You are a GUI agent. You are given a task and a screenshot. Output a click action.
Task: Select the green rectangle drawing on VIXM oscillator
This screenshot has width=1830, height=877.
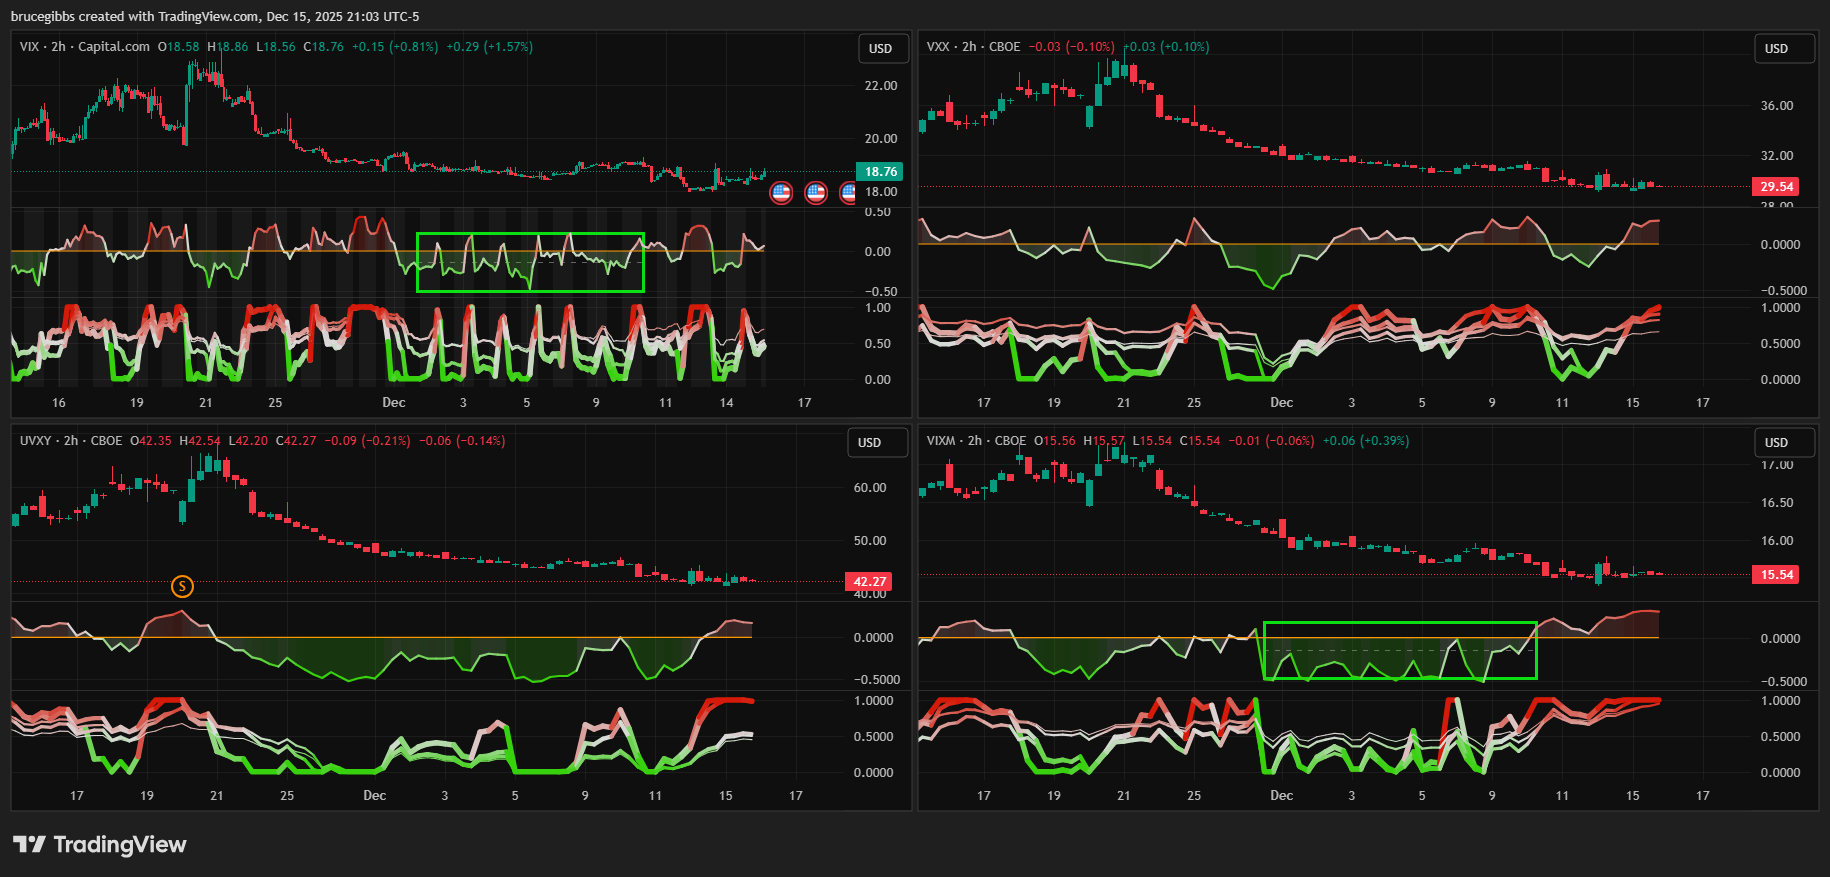point(1400,623)
